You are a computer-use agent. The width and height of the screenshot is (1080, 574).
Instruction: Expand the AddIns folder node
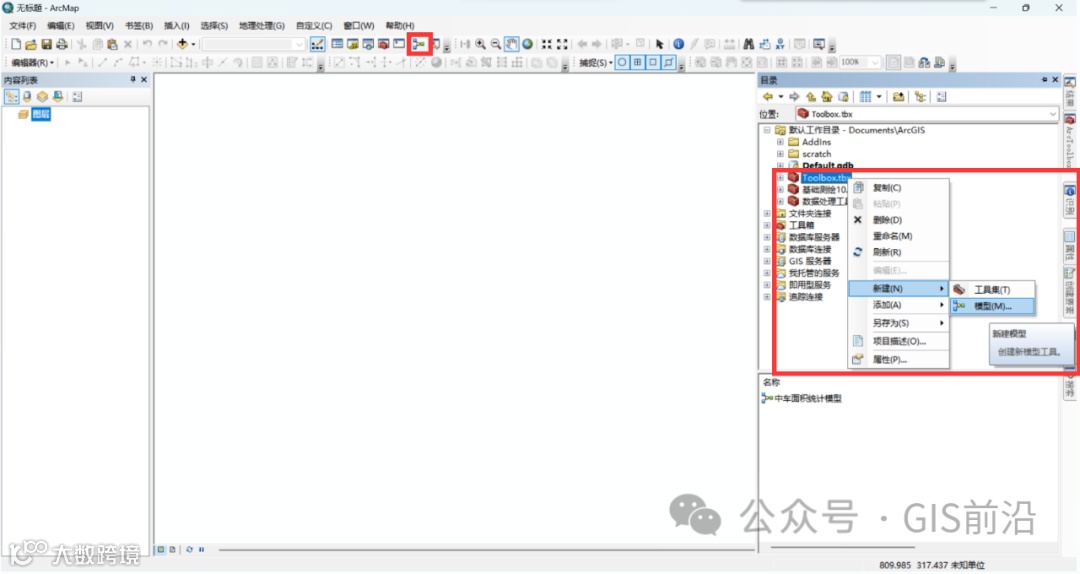[x=780, y=142]
